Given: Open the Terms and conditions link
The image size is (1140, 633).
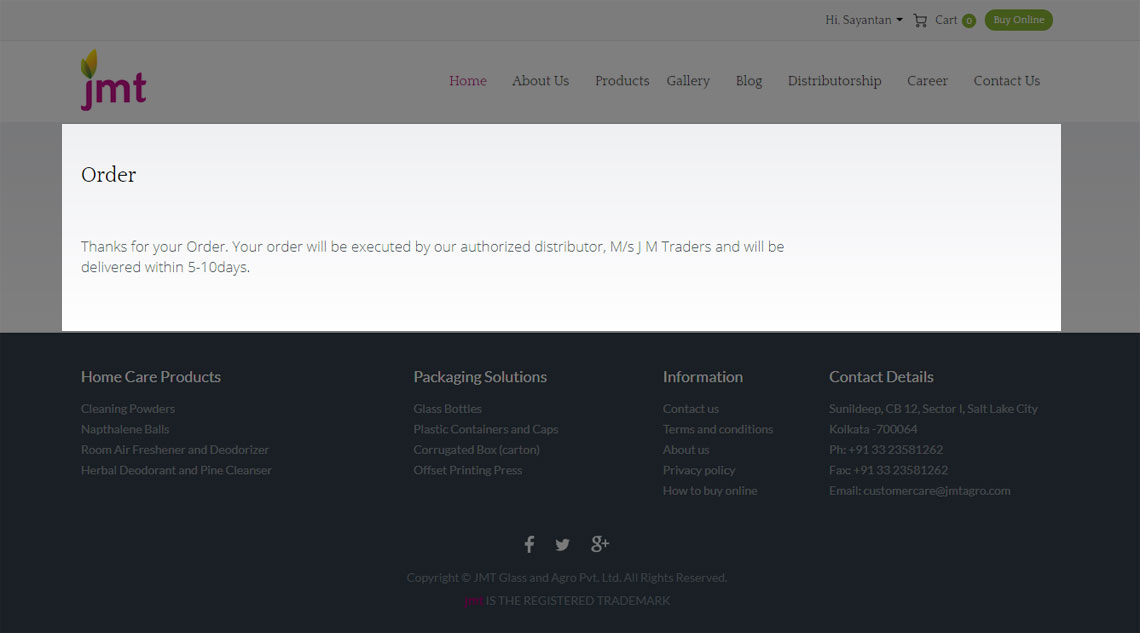Looking at the screenshot, I should (717, 429).
